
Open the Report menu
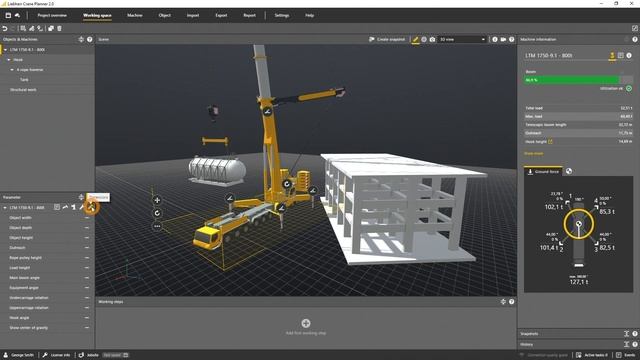[x=249, y=16]
